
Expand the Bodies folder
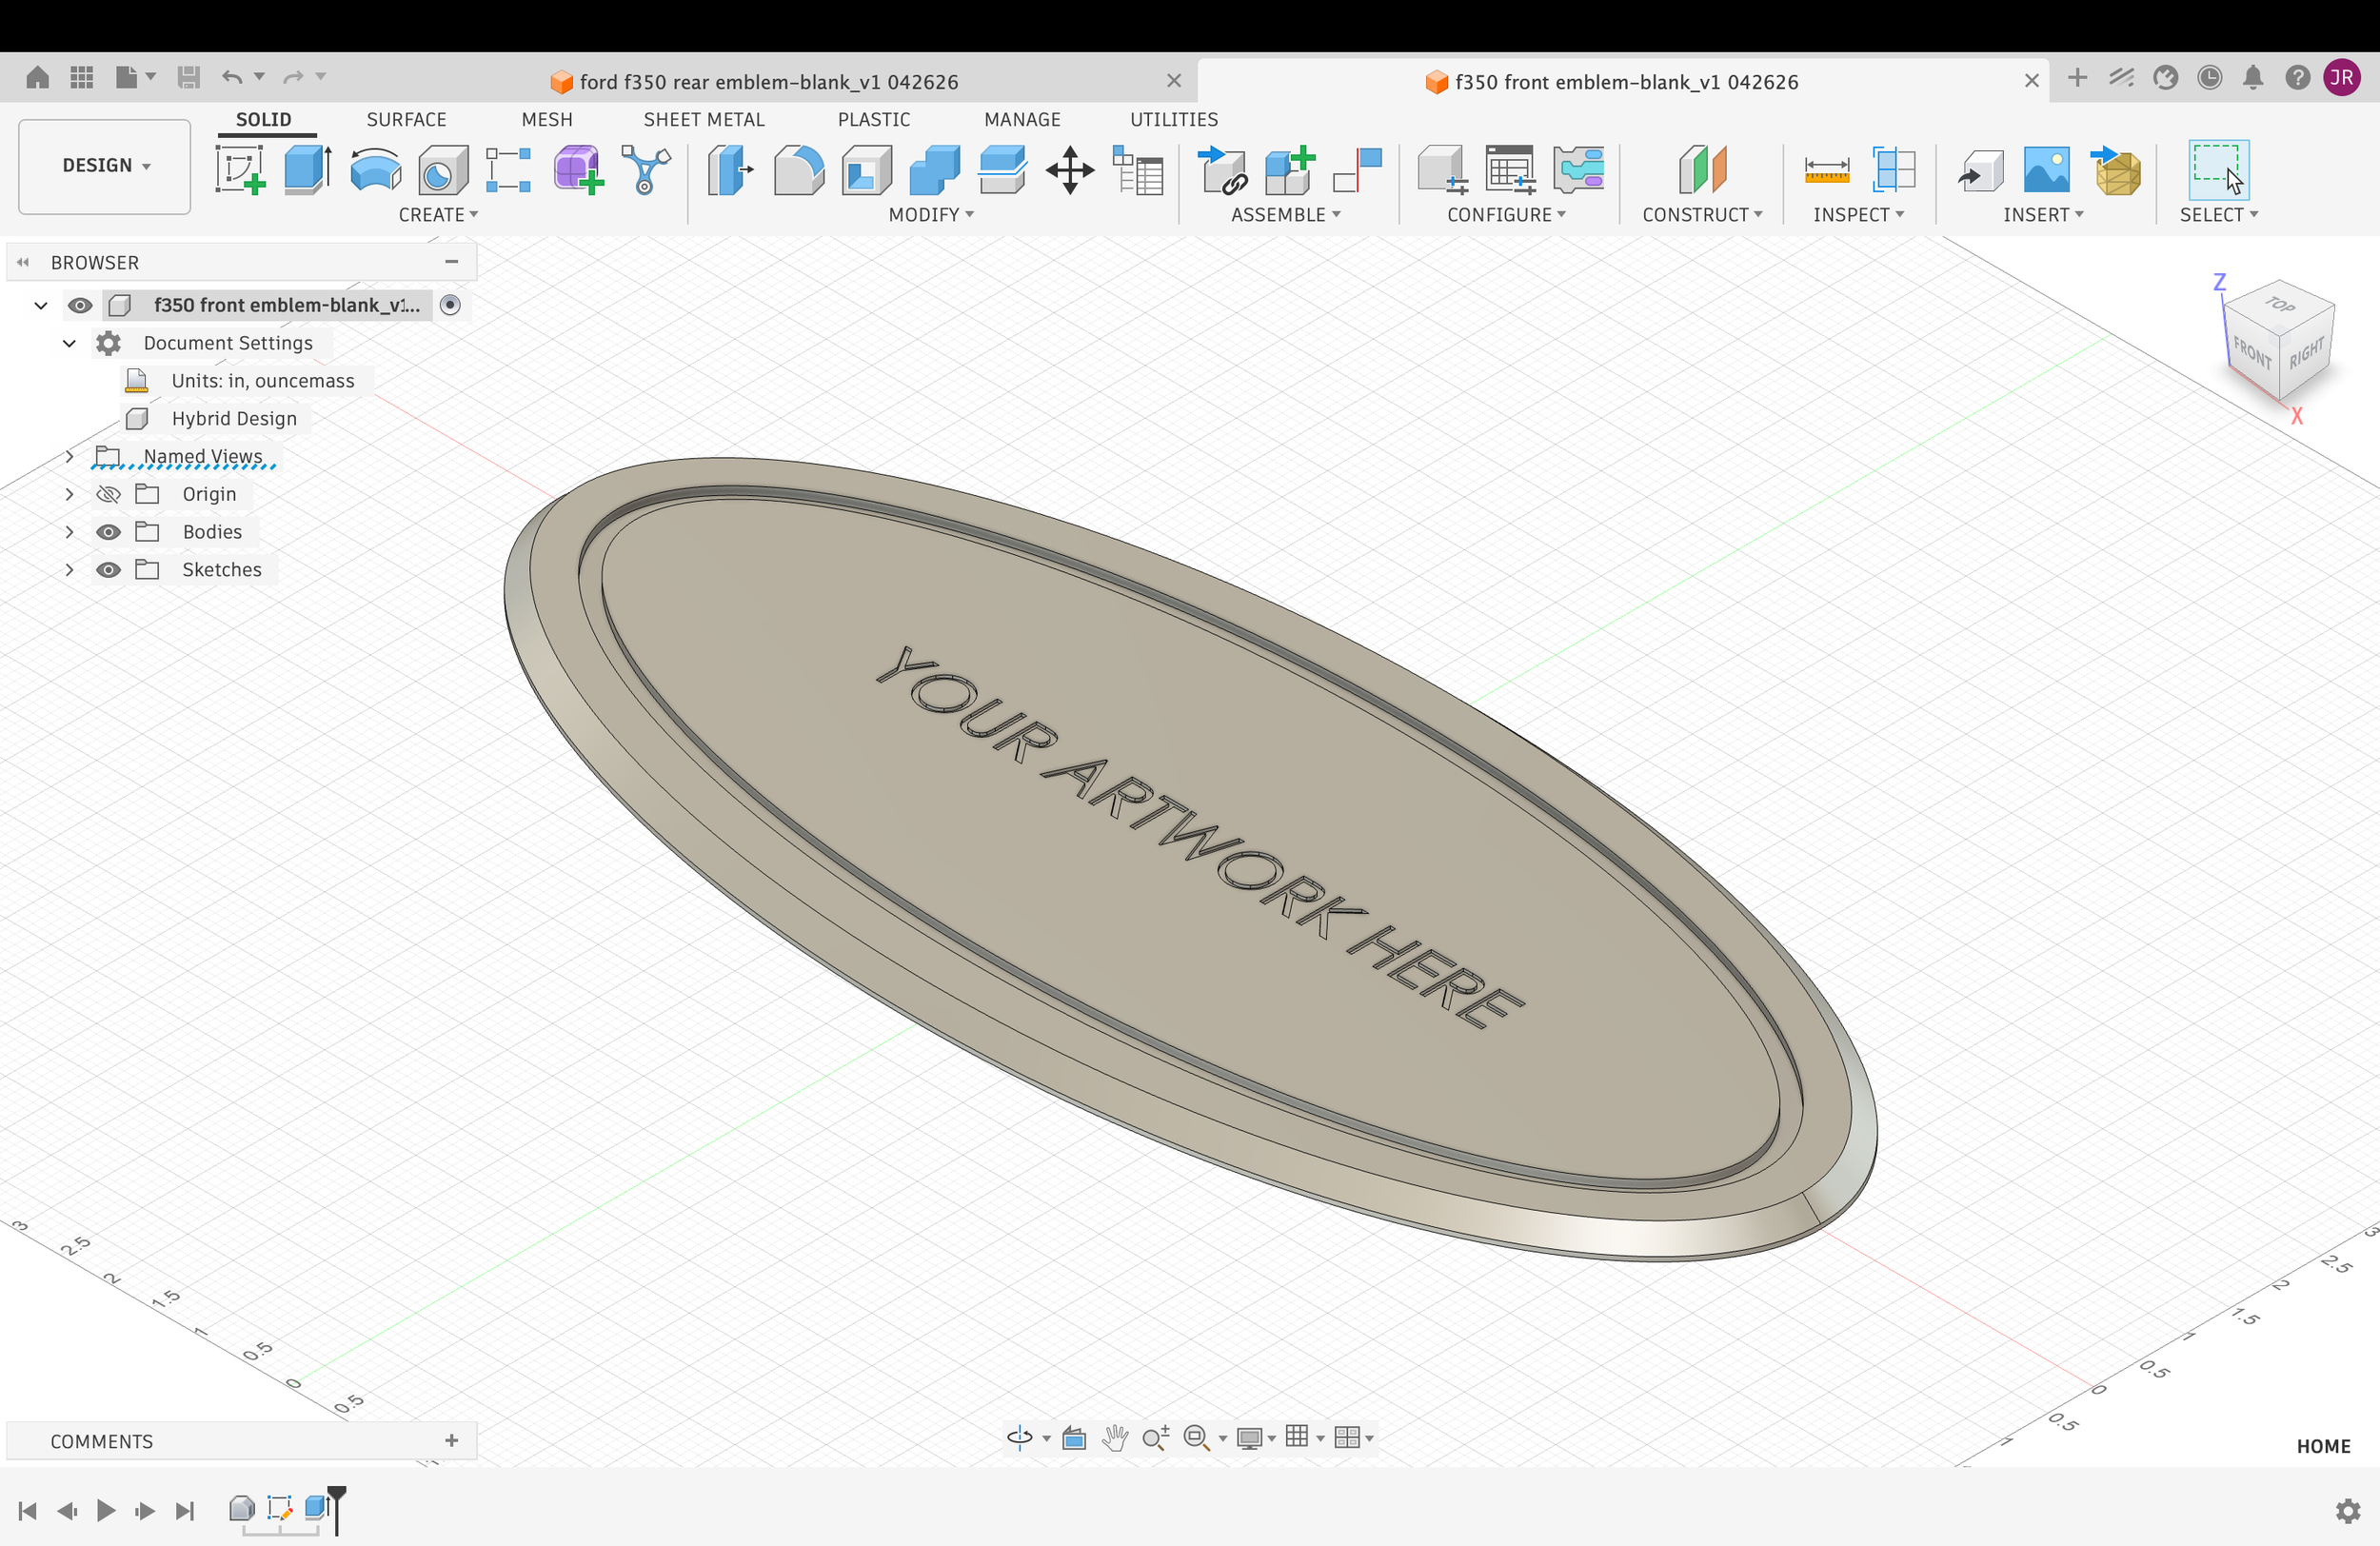pyautogui.click(x=69, y=532)
